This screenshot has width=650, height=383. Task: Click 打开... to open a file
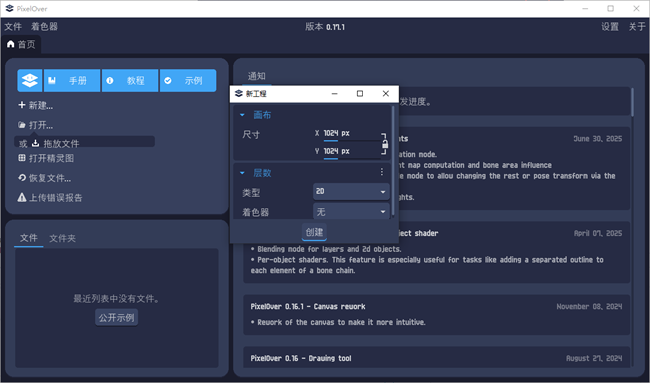36,125
